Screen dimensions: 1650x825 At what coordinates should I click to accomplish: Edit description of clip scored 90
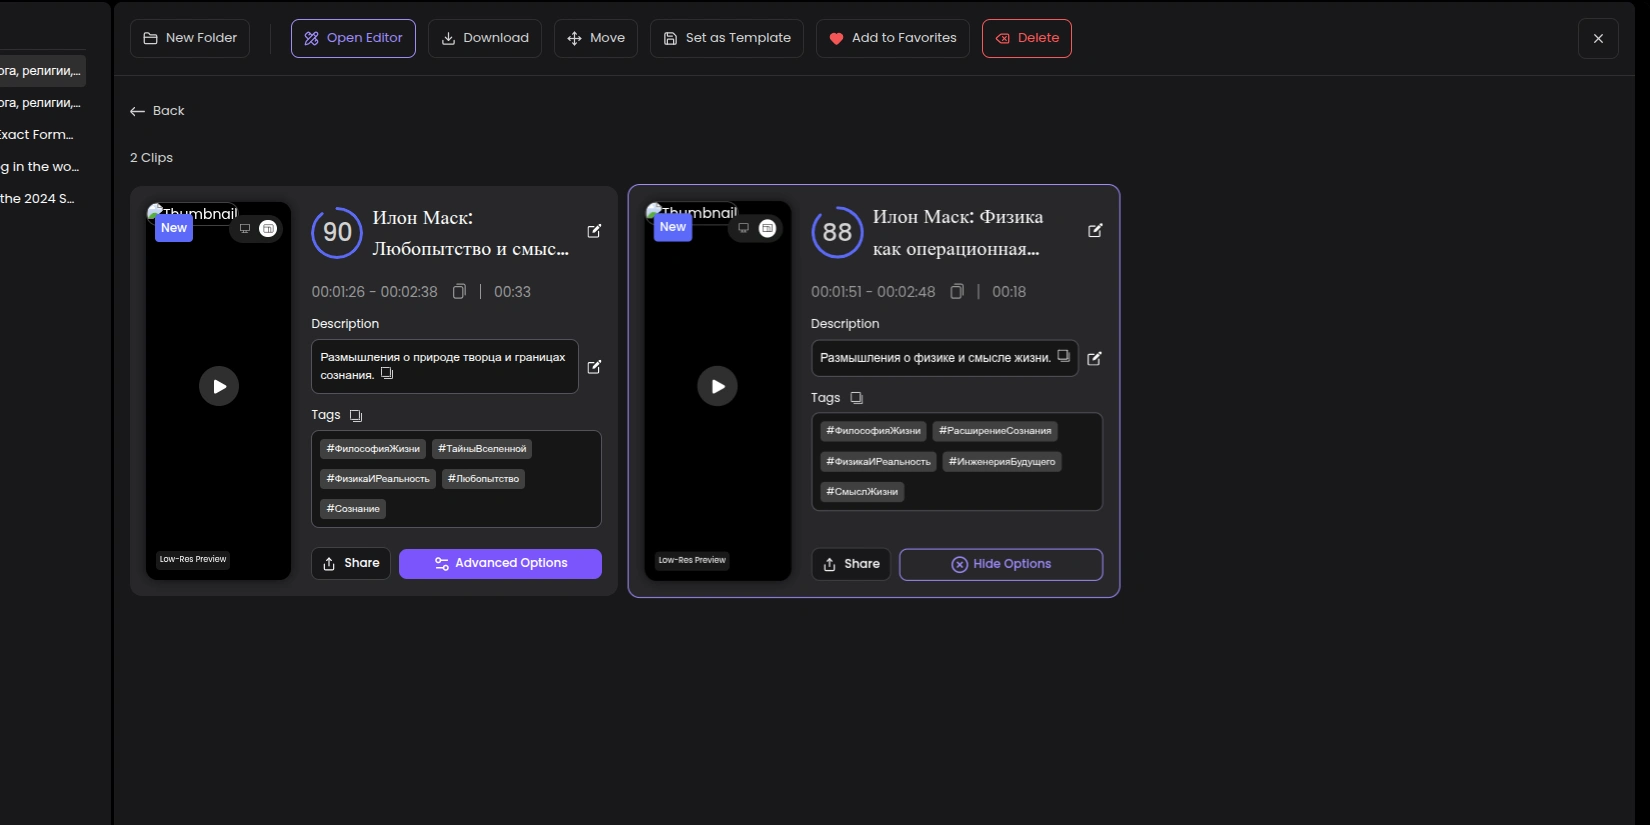click(594, 367)
